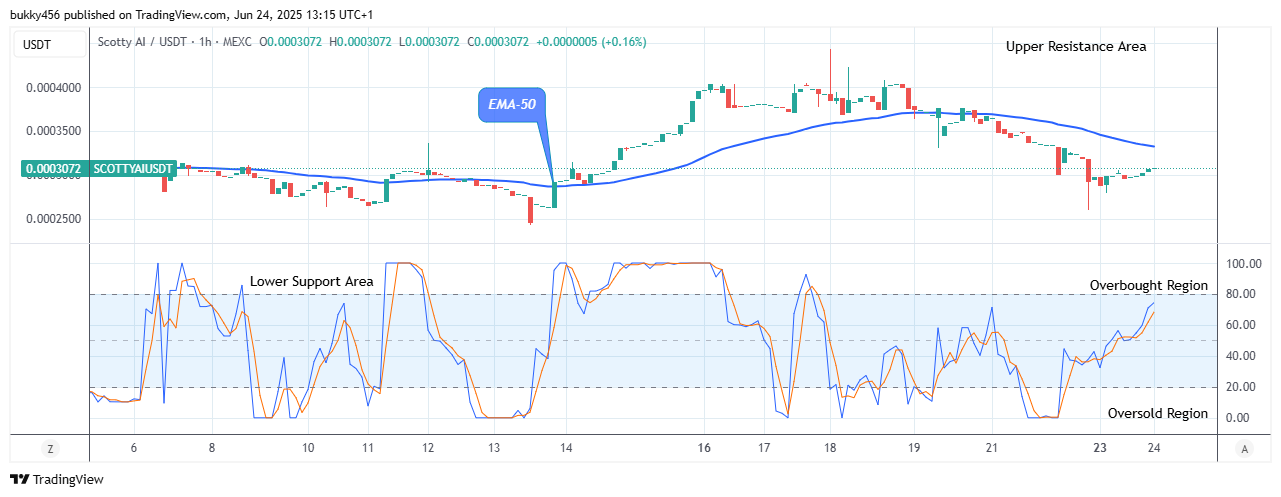Image resolution: width=1281 pixels, height=497 pixels.
Task: Click the 'Scotty AI / USDT · 1h · MEXC' title
Action: [175, 42]
